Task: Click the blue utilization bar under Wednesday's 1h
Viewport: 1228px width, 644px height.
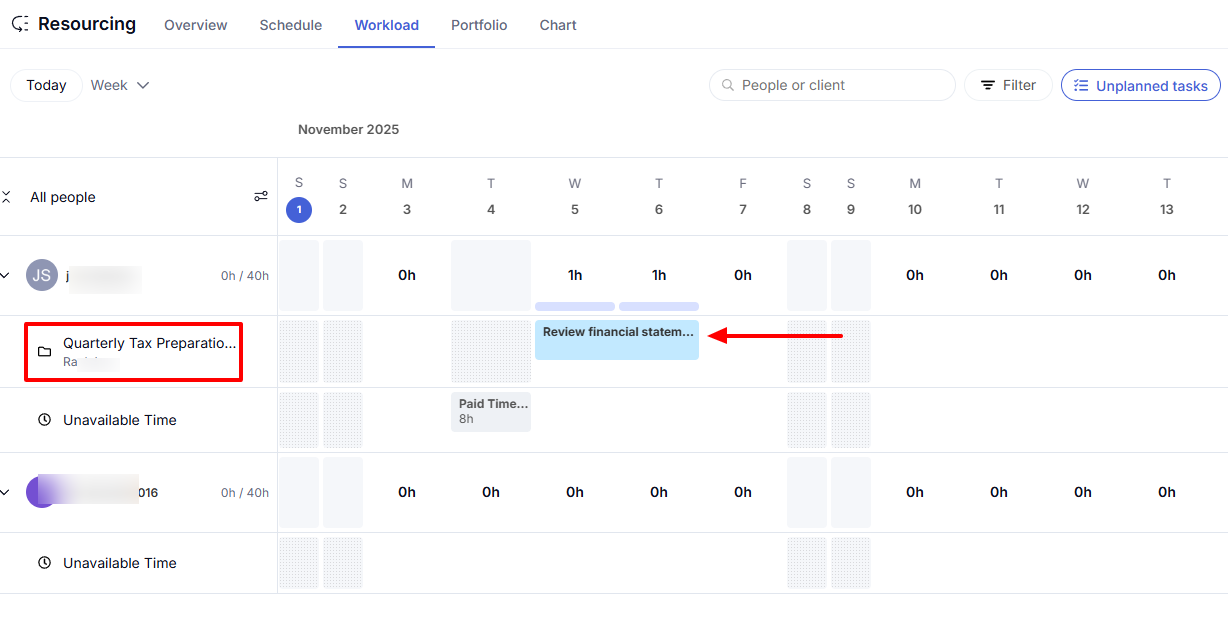Action: pos(574,306)
